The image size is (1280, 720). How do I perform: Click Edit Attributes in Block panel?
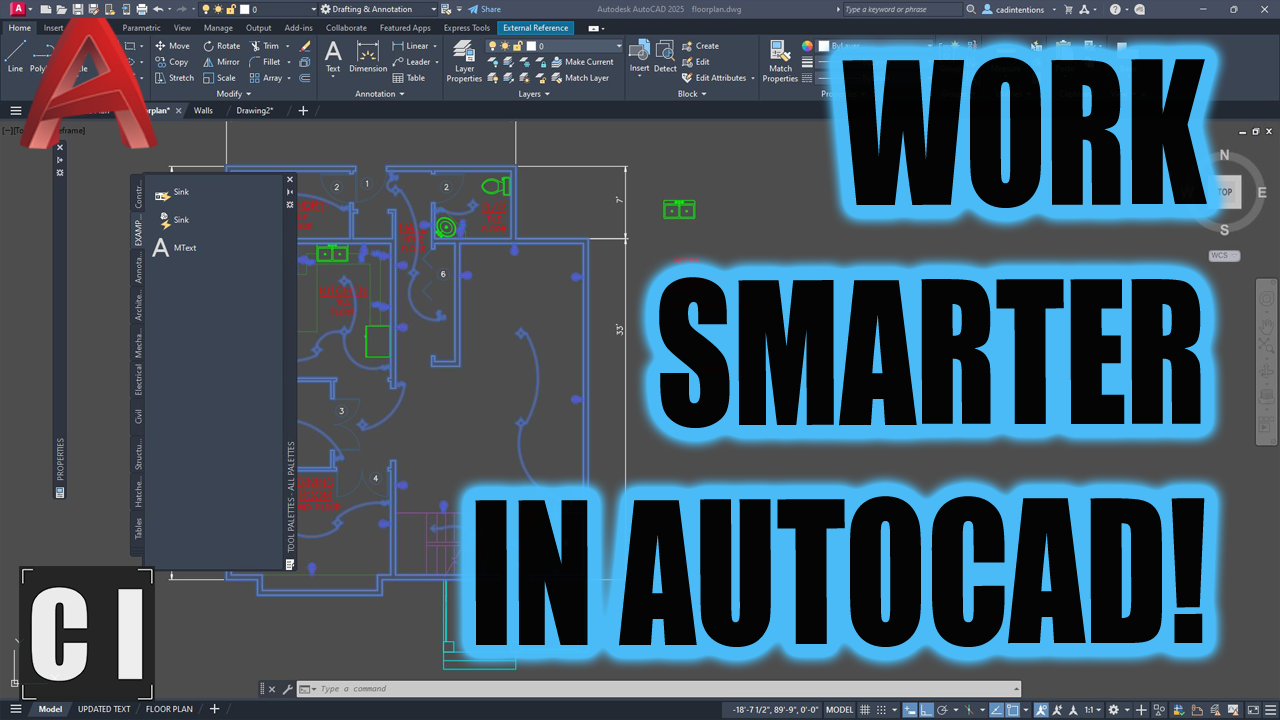715,78
